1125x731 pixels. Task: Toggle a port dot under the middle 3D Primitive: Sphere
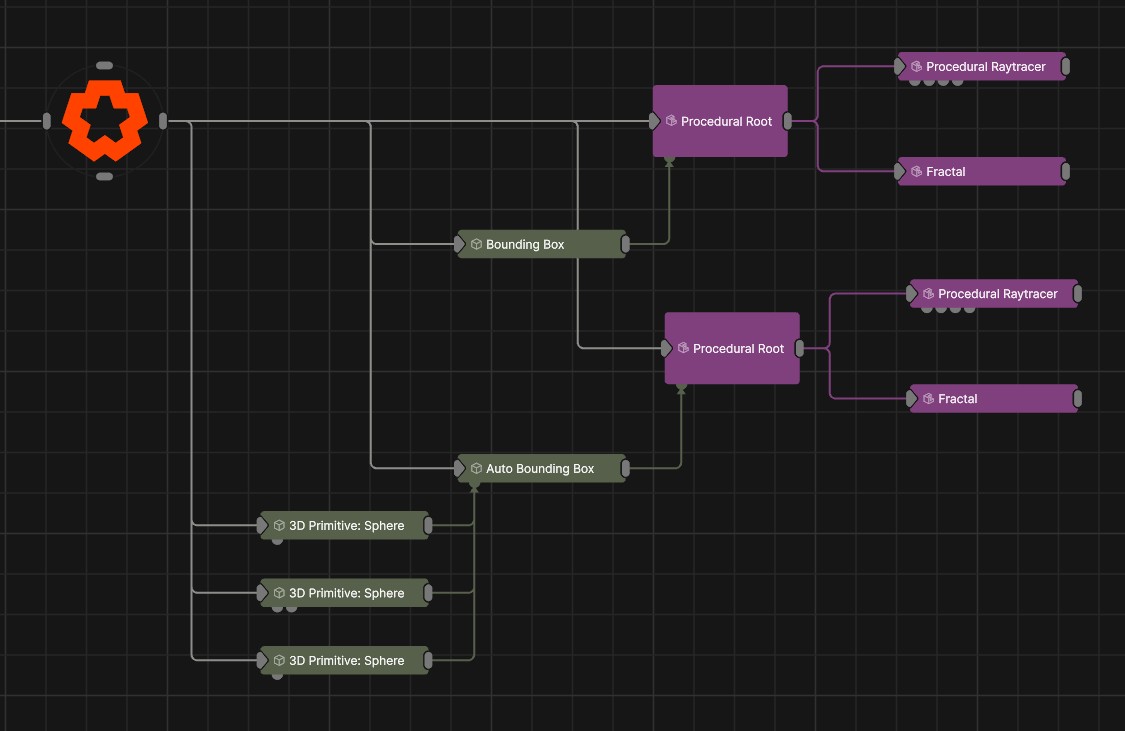pyautogui.click(x=277, y=609)
